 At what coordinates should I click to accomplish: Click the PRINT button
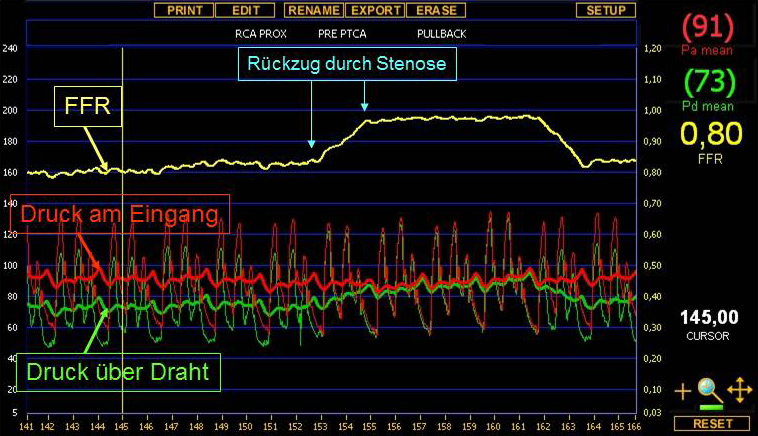(184, 10)
